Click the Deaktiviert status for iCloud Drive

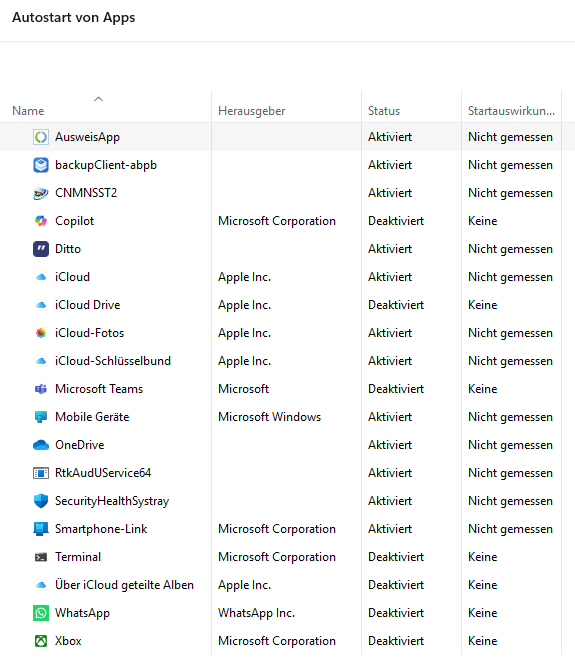point(396,305)
